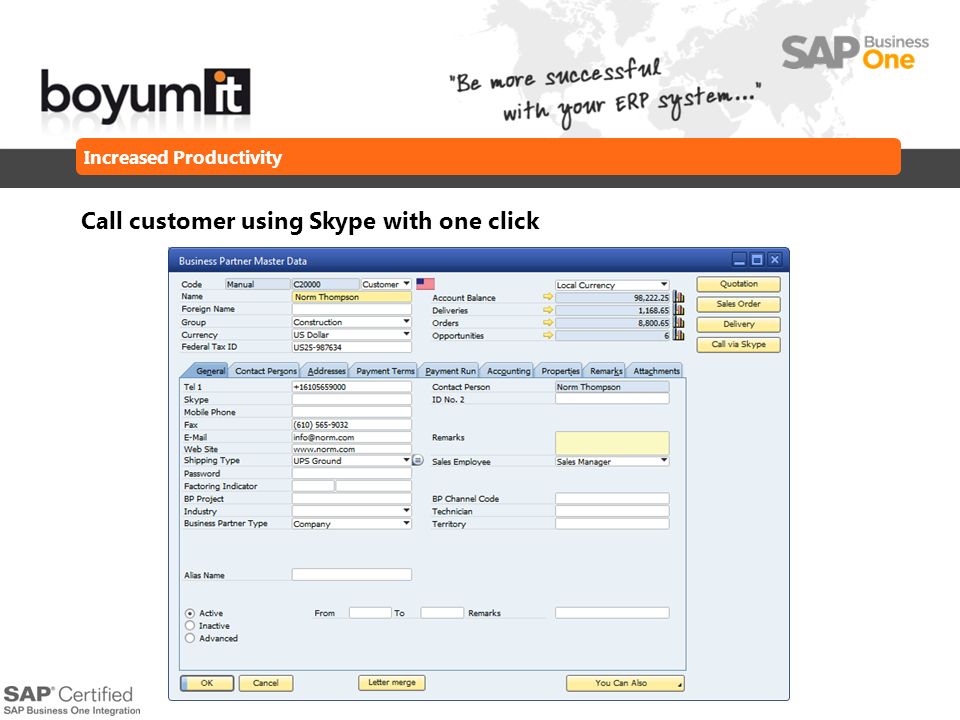Image resolution: width=960 pixels, height=720 pixels.
Task: Open the Shipping Type dropdown
Action: (406, 460)
